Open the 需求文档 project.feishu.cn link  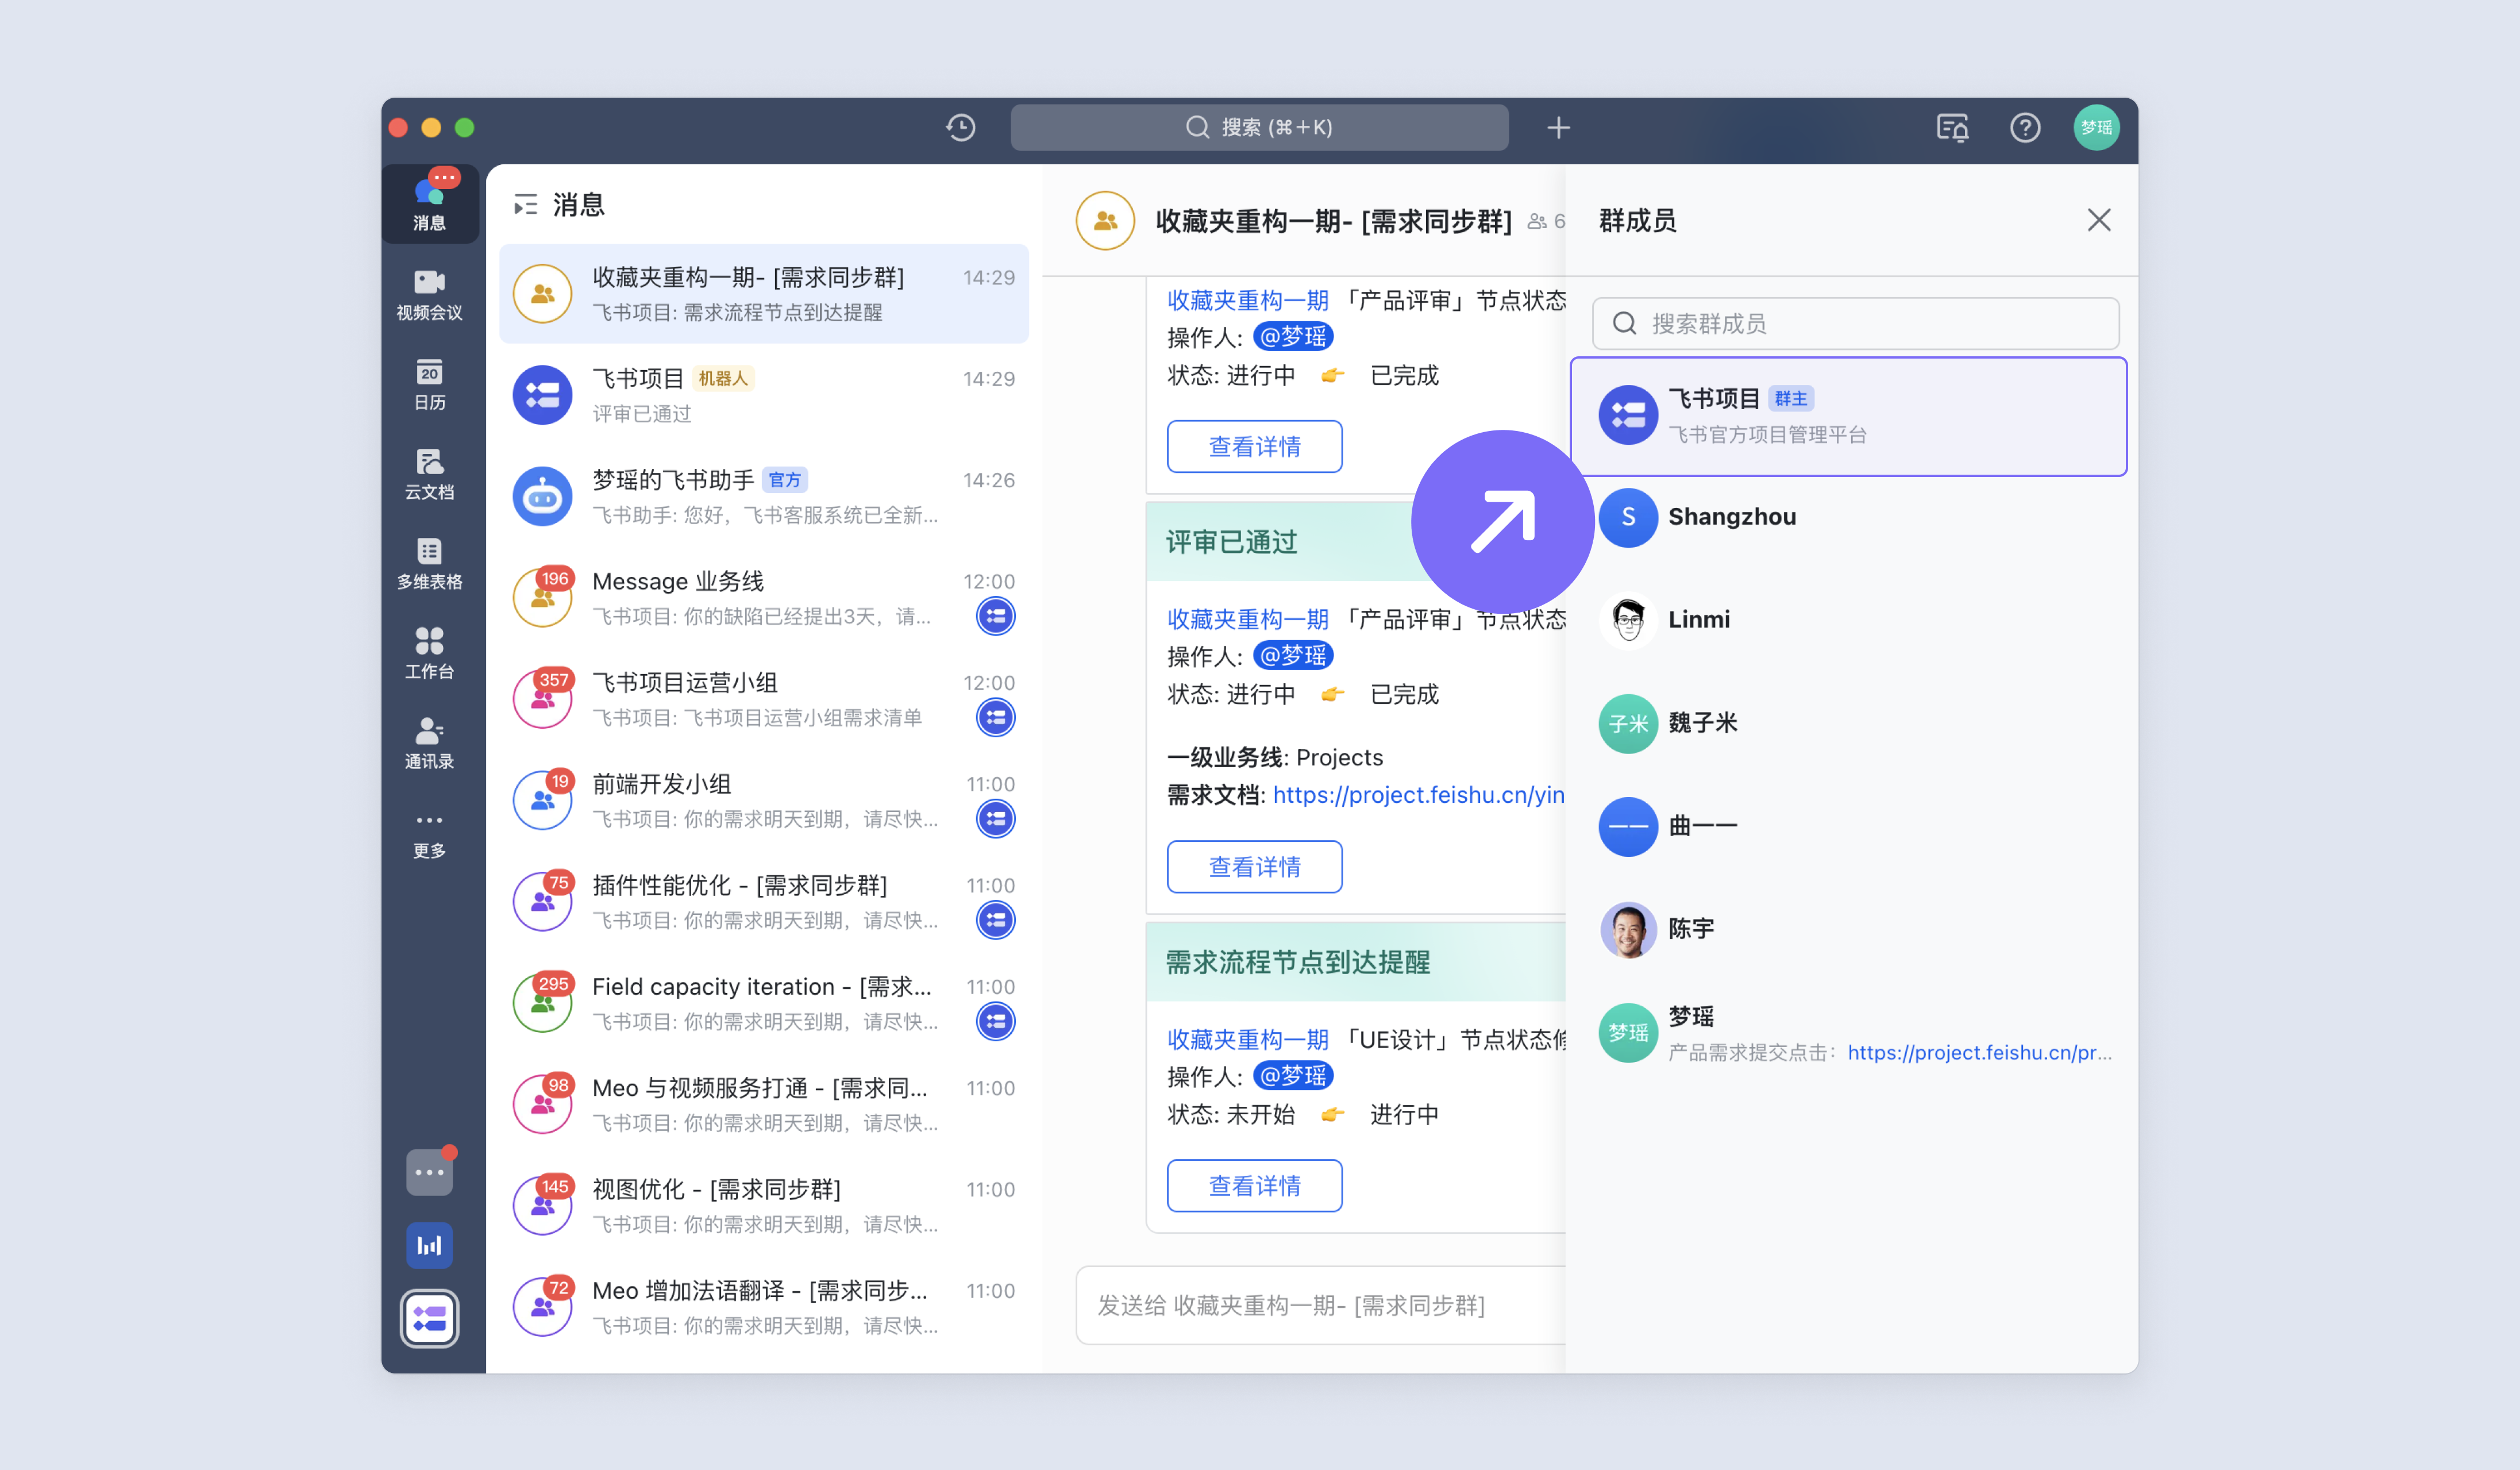point(1419,795)
